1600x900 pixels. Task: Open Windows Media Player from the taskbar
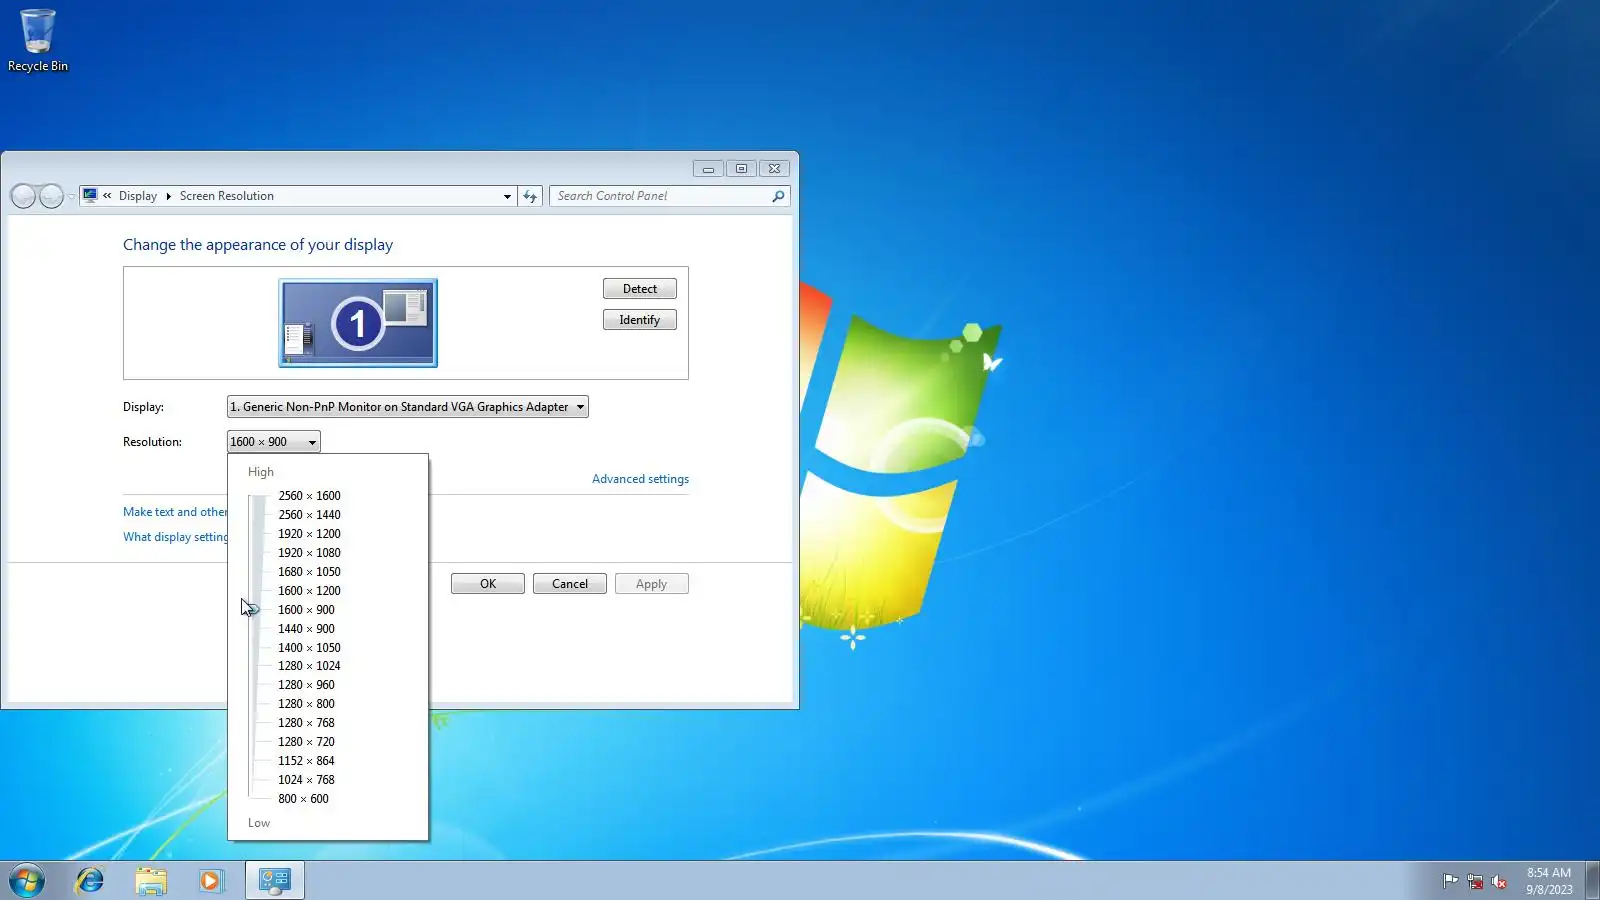point(211,881)
